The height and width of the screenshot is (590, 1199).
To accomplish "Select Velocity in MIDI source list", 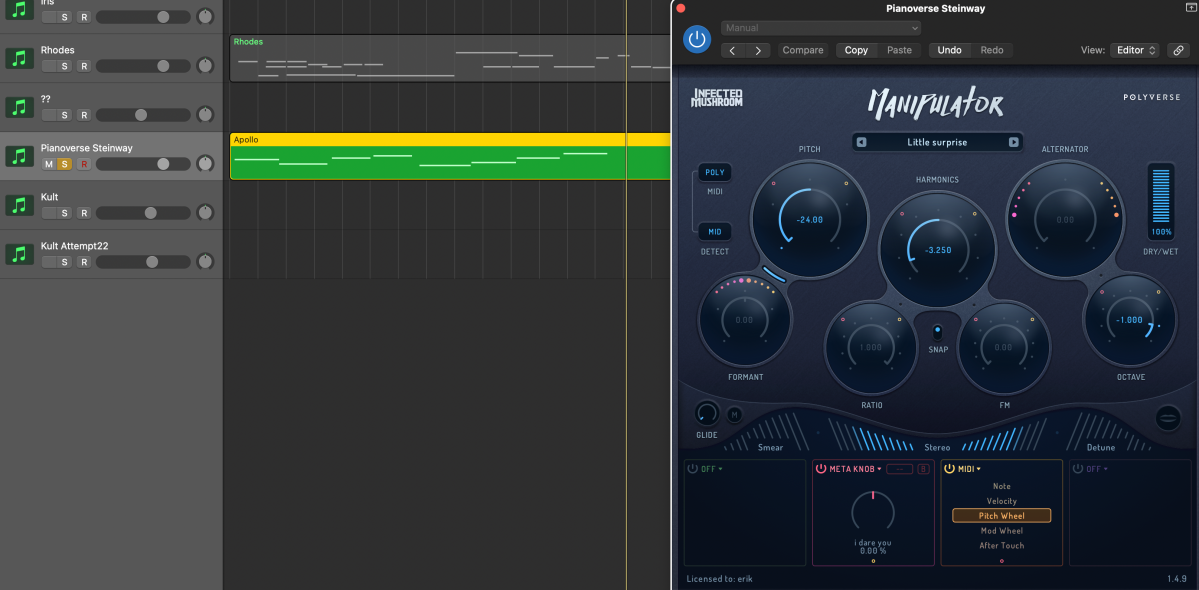I will (1001, 501).
